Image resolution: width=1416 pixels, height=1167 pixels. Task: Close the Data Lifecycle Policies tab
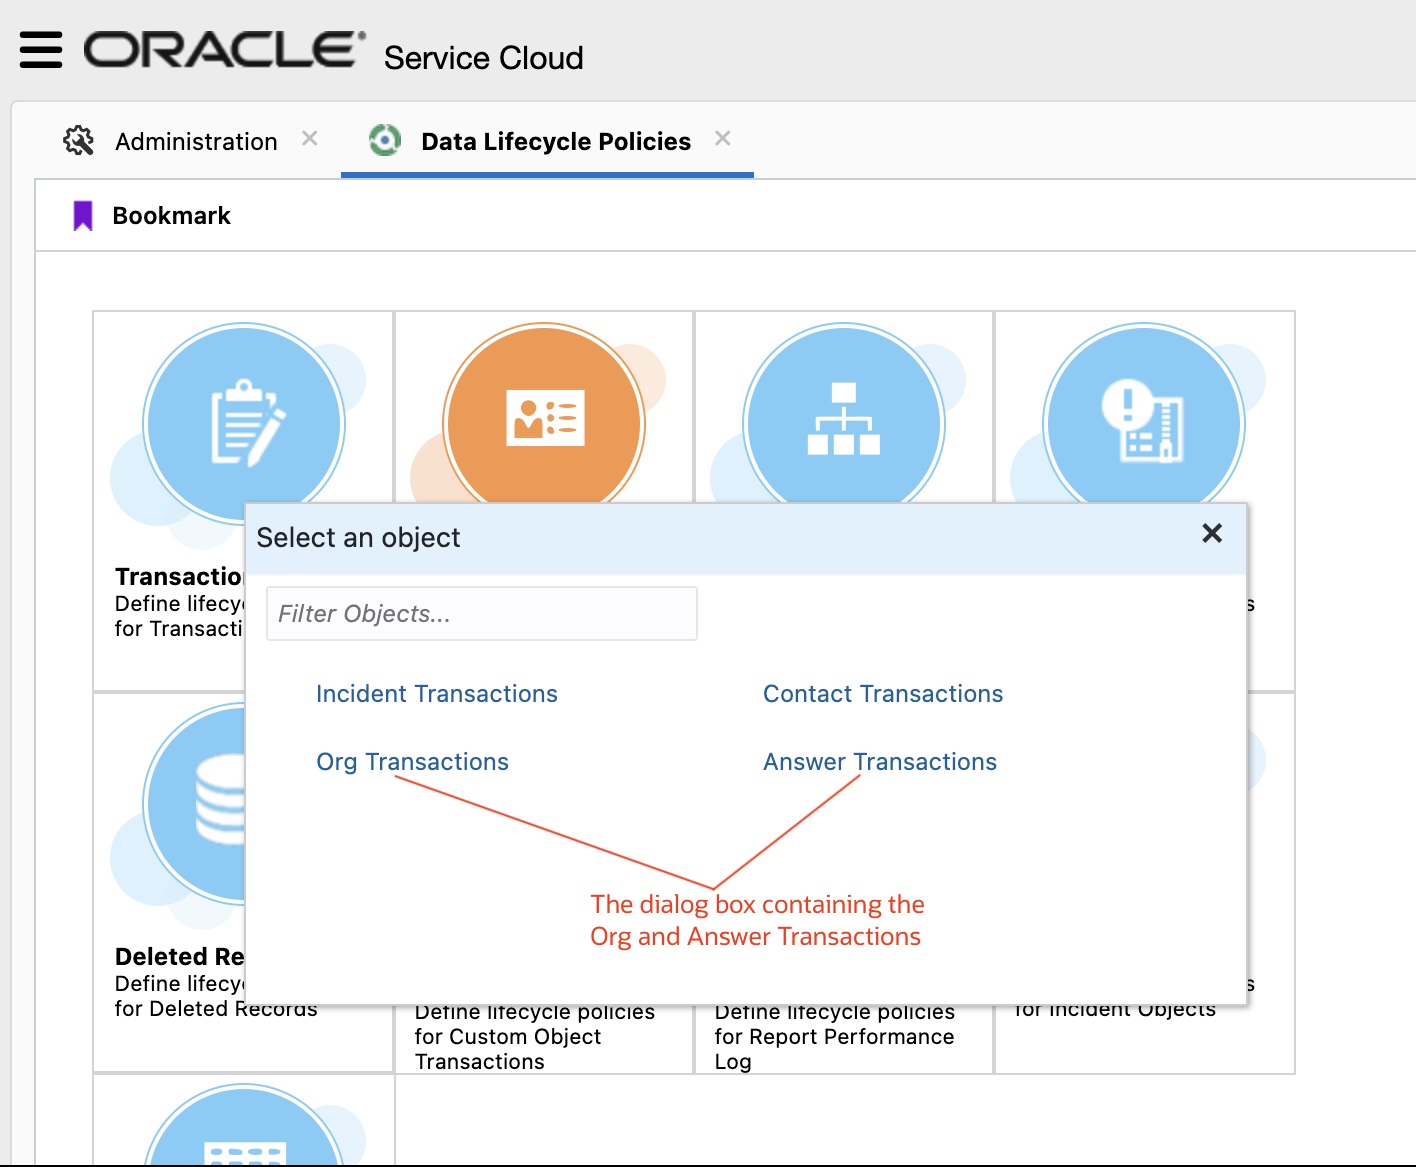tap(723, 138)
